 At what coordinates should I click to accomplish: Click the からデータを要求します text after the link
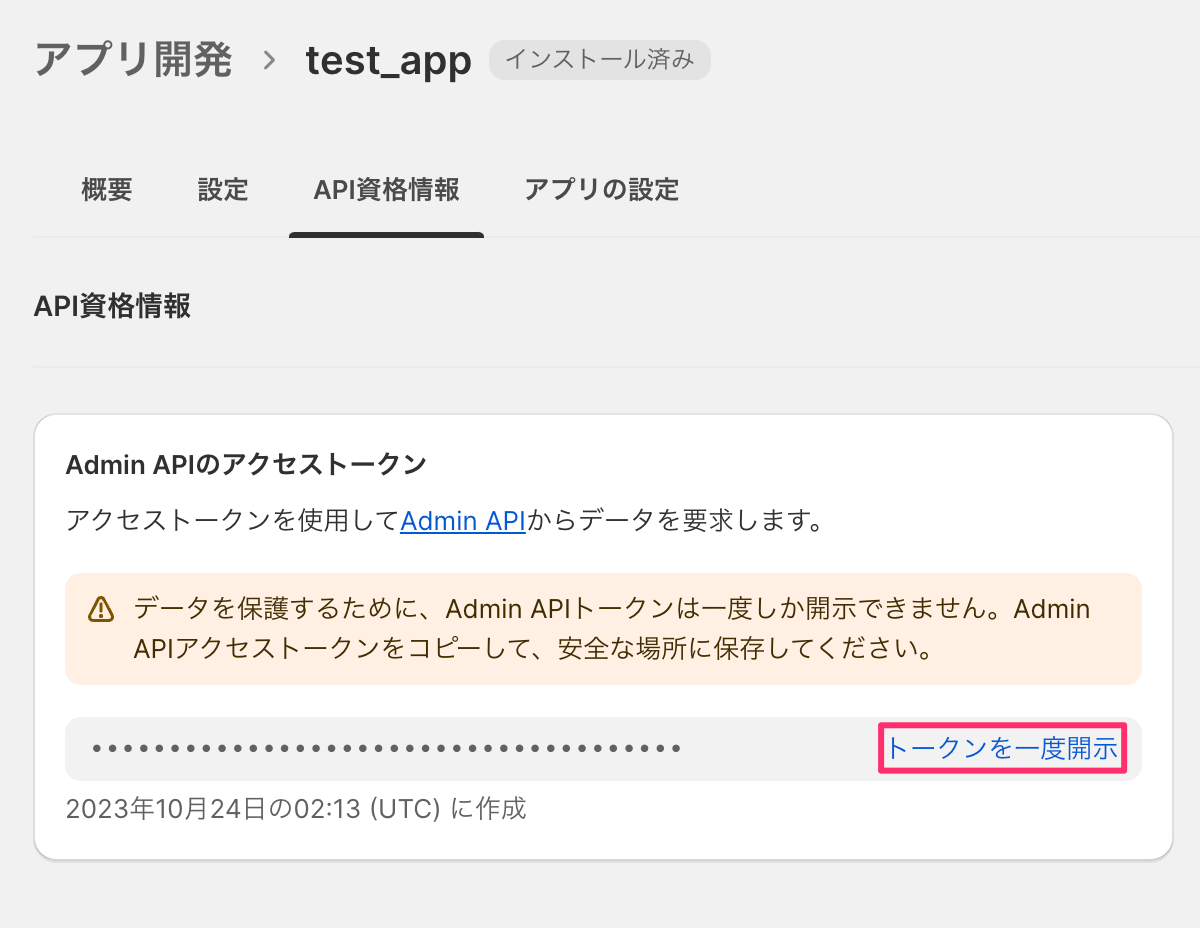click(x=675, y=521)
